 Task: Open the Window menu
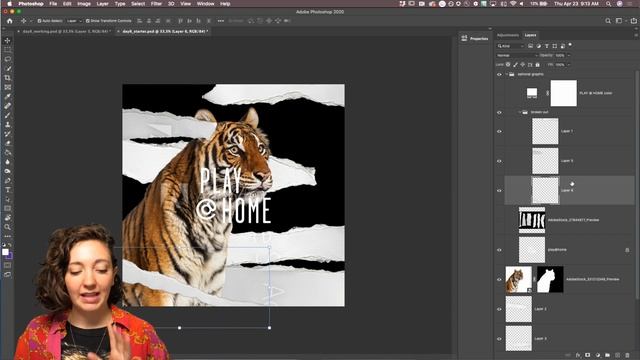coord(205,4)
